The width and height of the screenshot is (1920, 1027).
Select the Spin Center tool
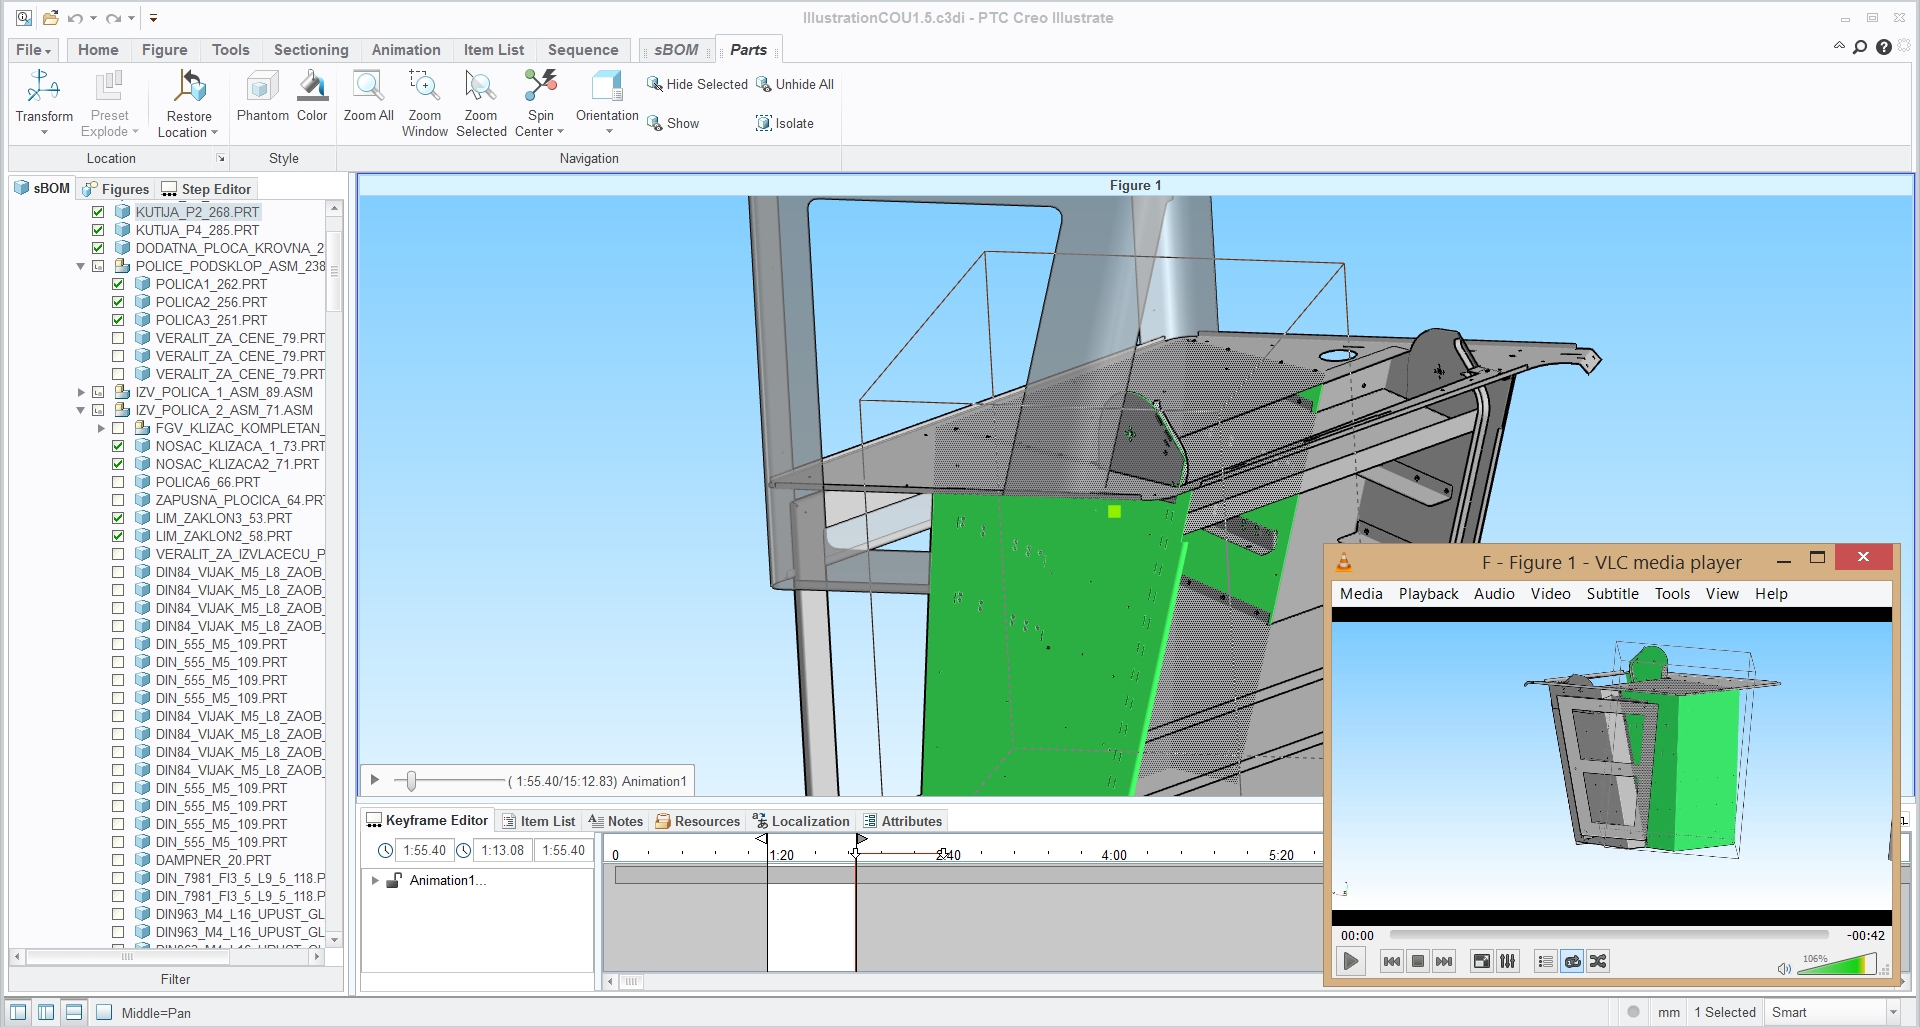(540, 88)
